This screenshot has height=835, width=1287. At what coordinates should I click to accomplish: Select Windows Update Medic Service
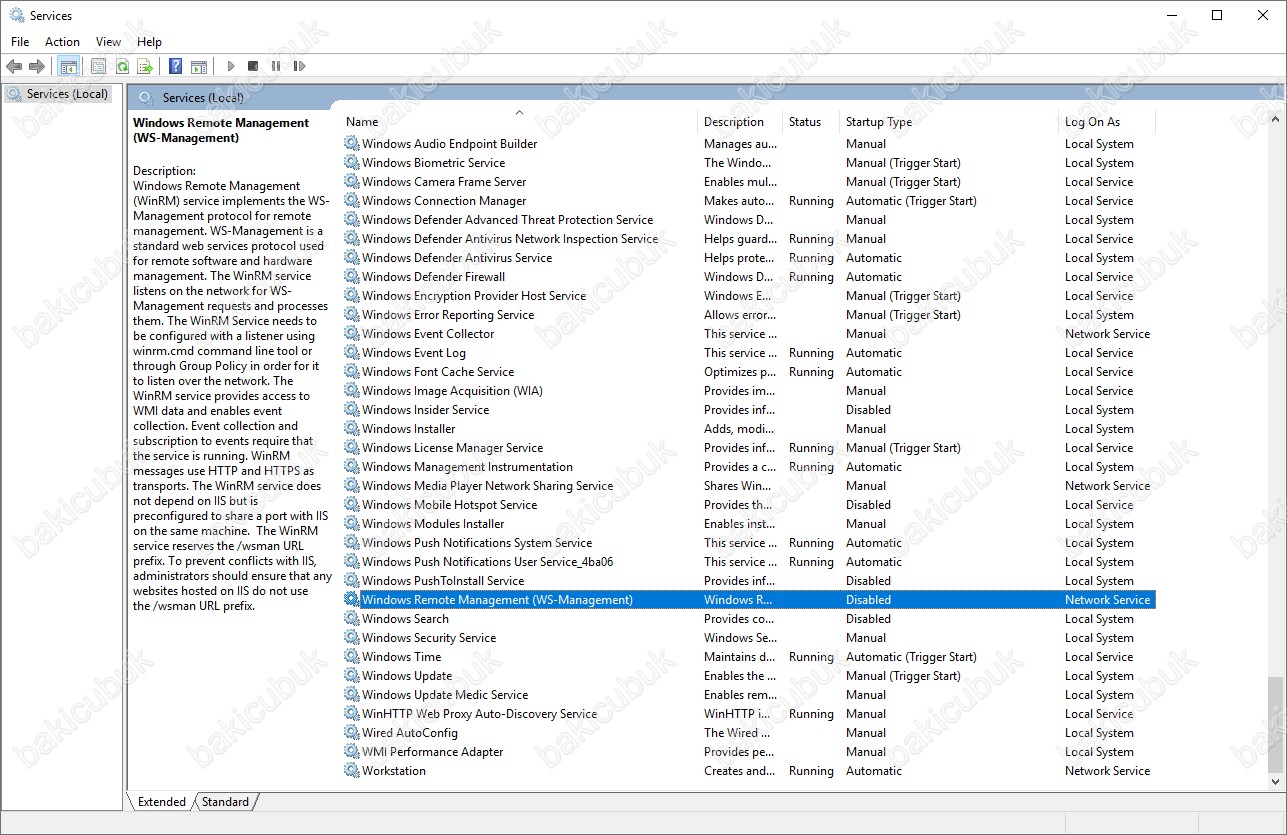coord(749,695)
